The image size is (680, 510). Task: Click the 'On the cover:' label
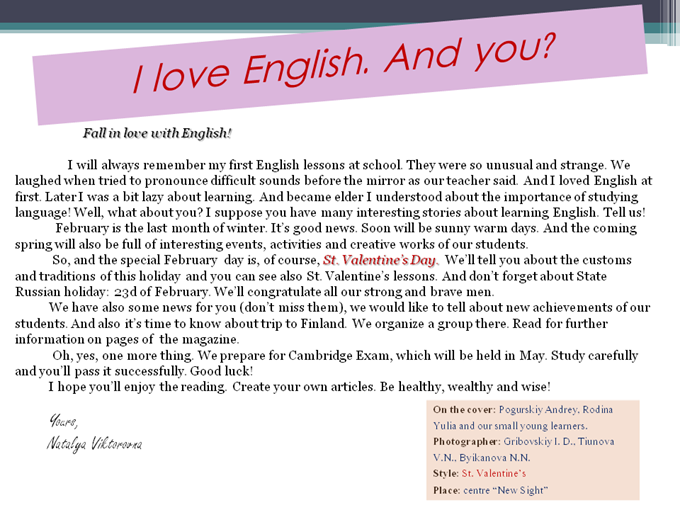[x=464, y=409]
